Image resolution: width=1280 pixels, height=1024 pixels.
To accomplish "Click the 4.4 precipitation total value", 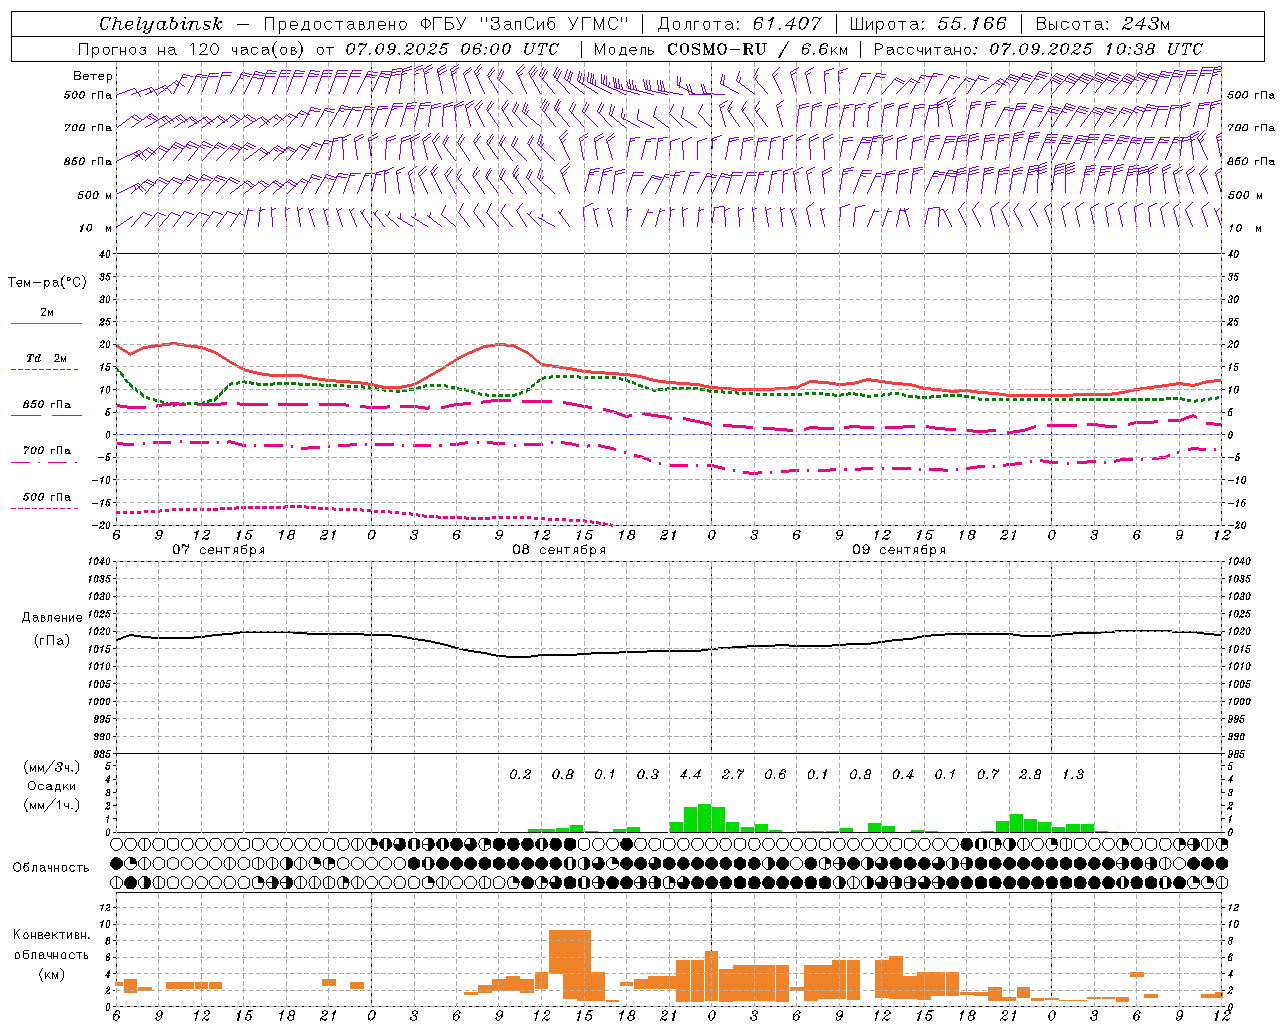I will tap(690, 775).
